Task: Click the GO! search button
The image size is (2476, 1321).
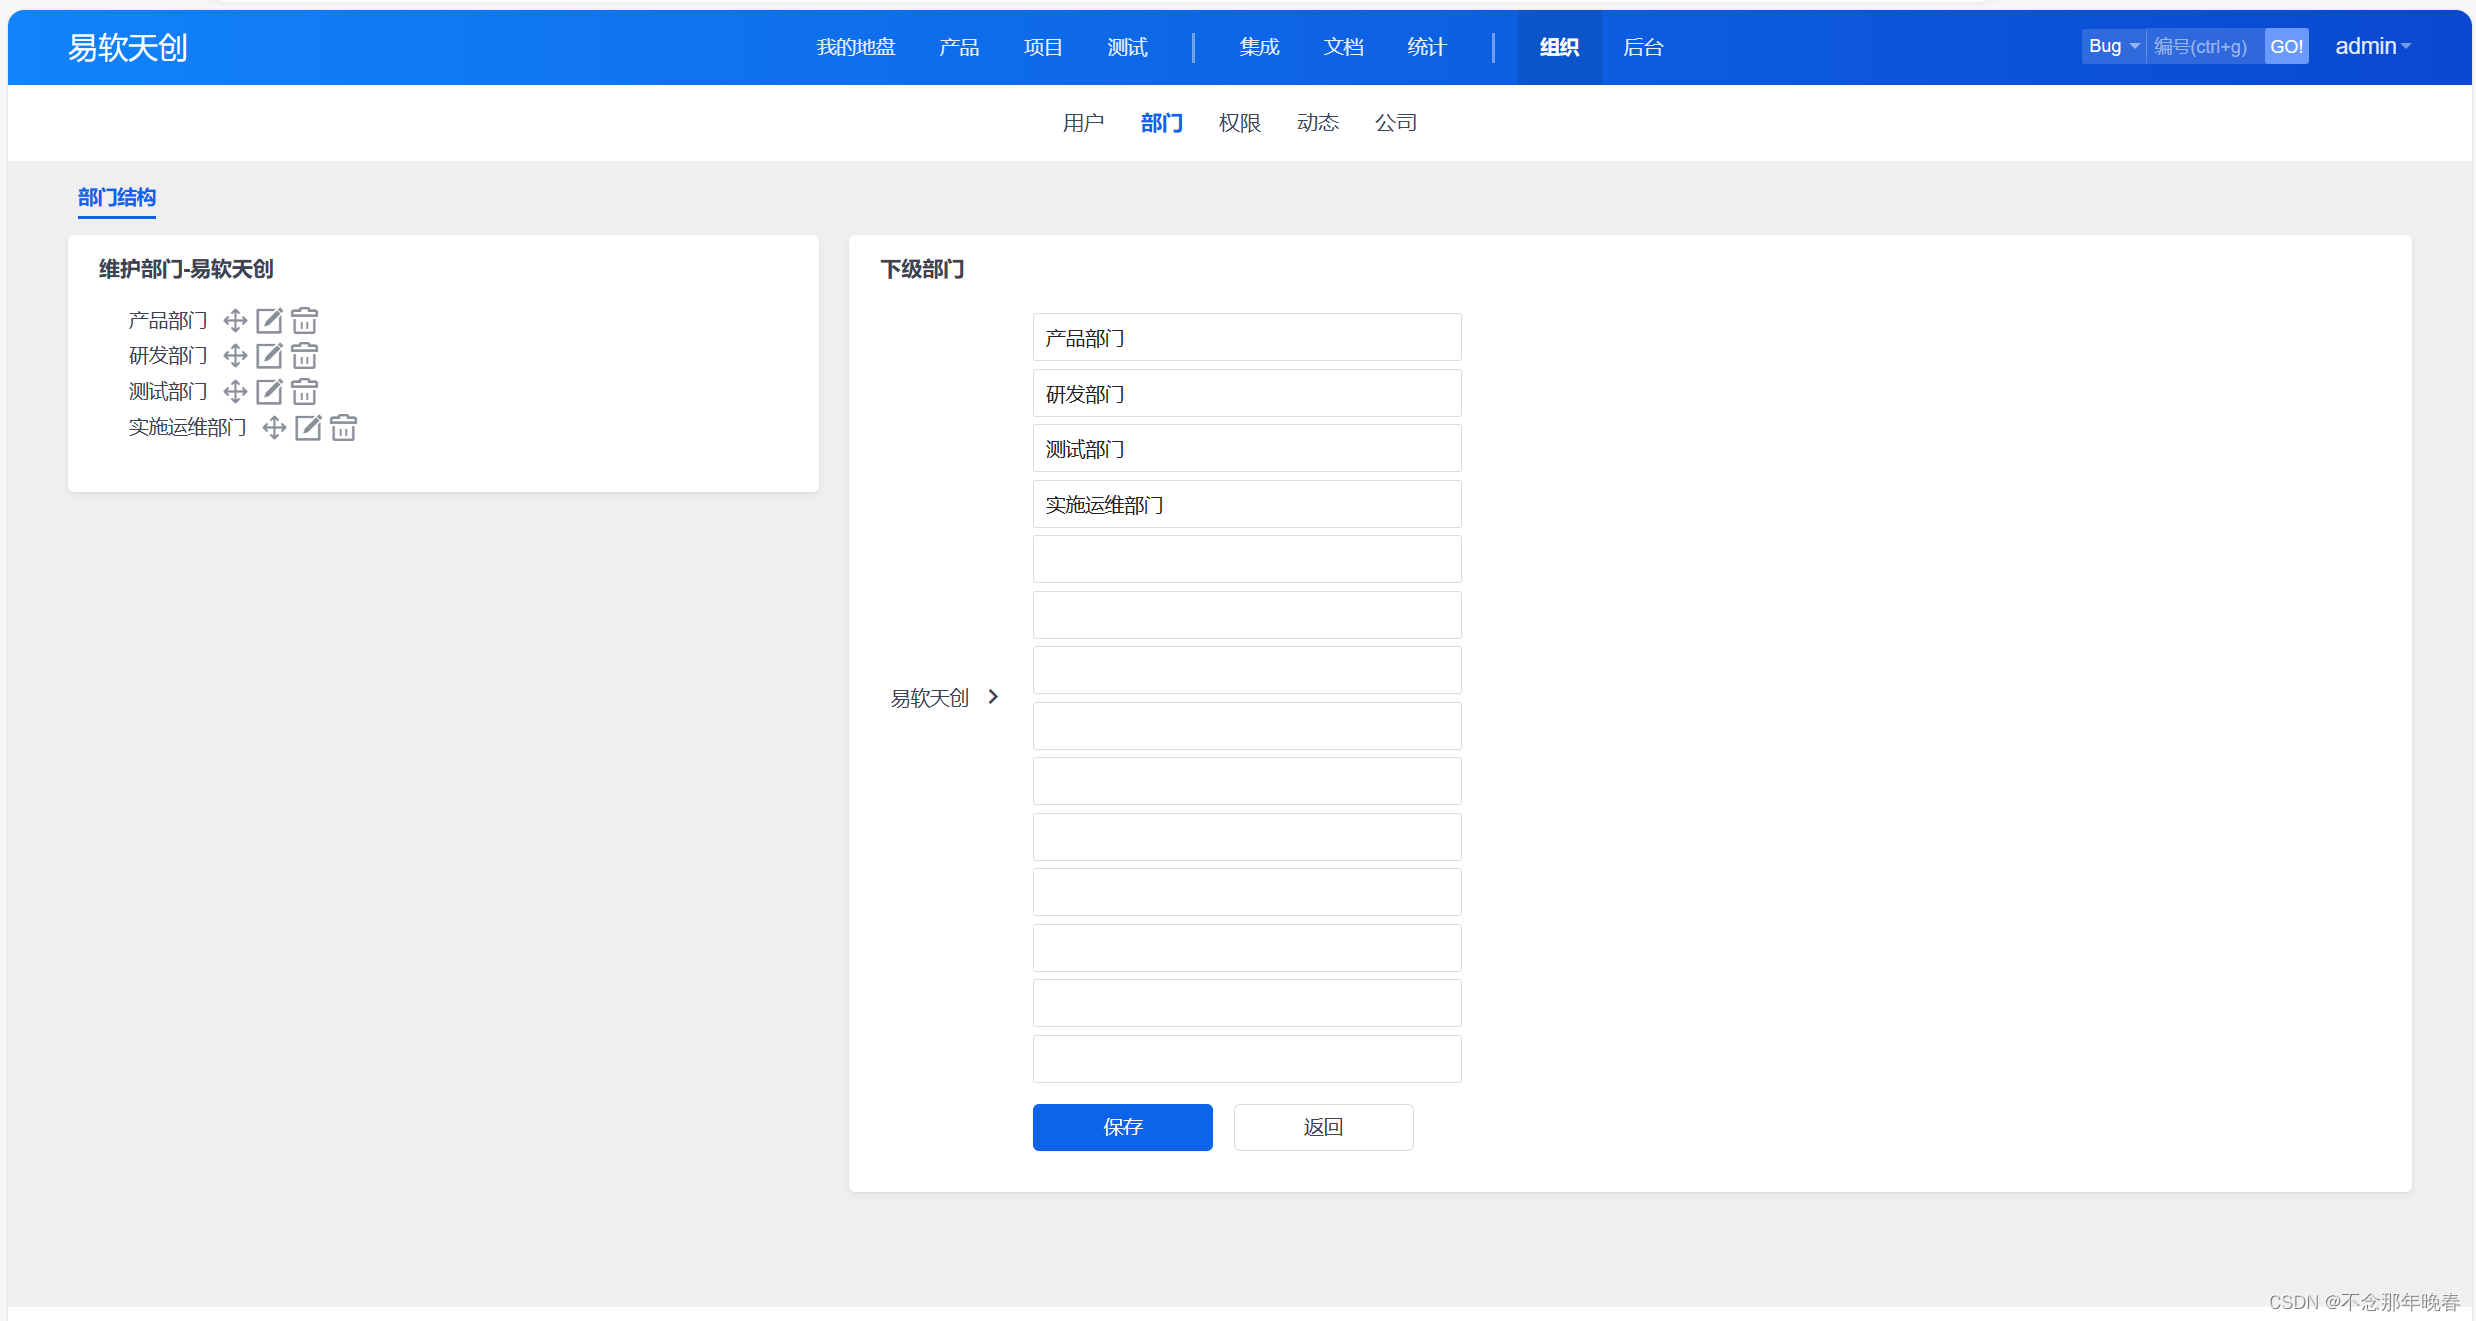Action: point(2286,46)
